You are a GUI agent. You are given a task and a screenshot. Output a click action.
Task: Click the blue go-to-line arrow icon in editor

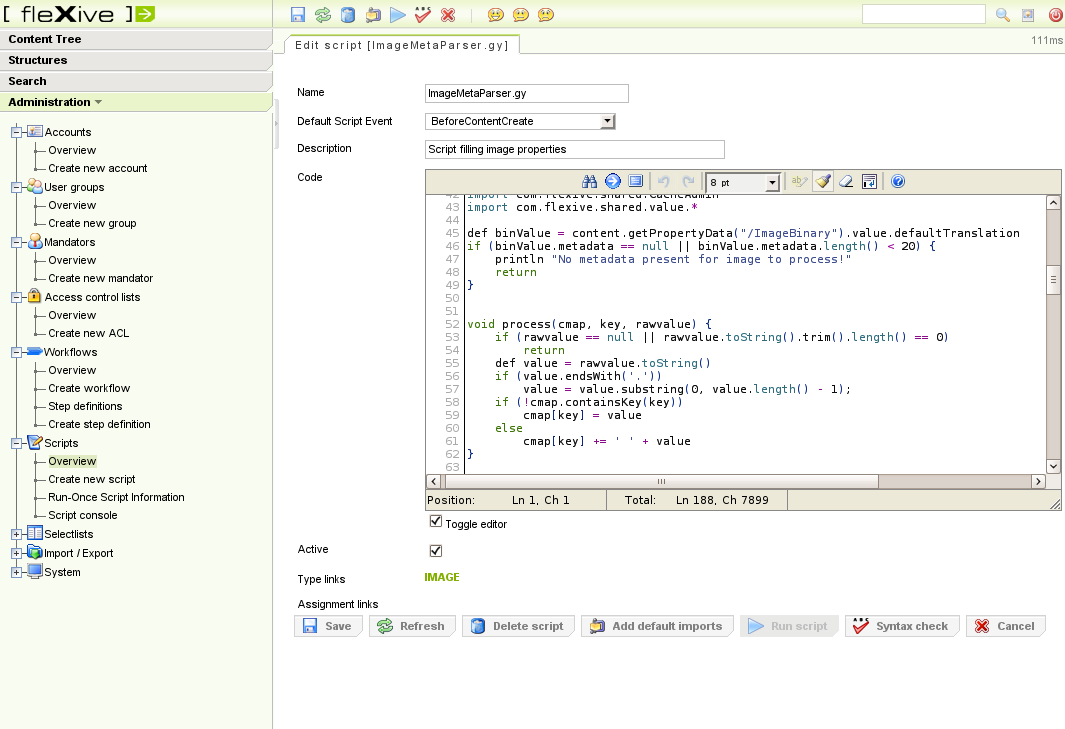click(x=613, y=181)
